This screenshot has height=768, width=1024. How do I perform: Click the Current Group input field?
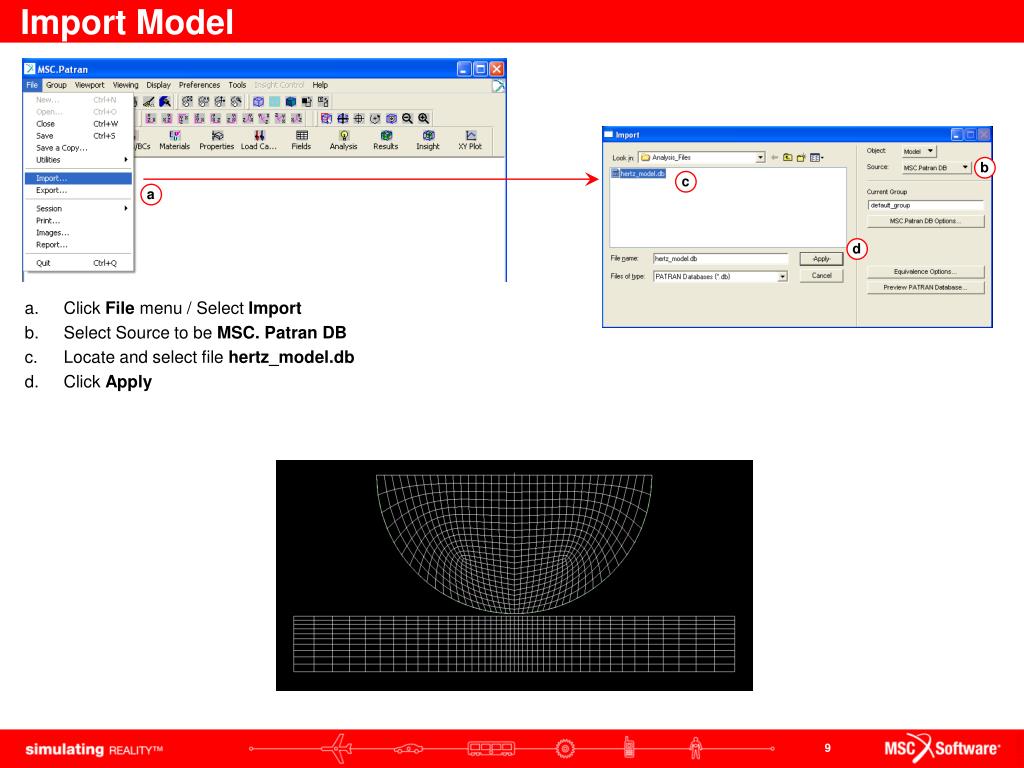point(925,205)
